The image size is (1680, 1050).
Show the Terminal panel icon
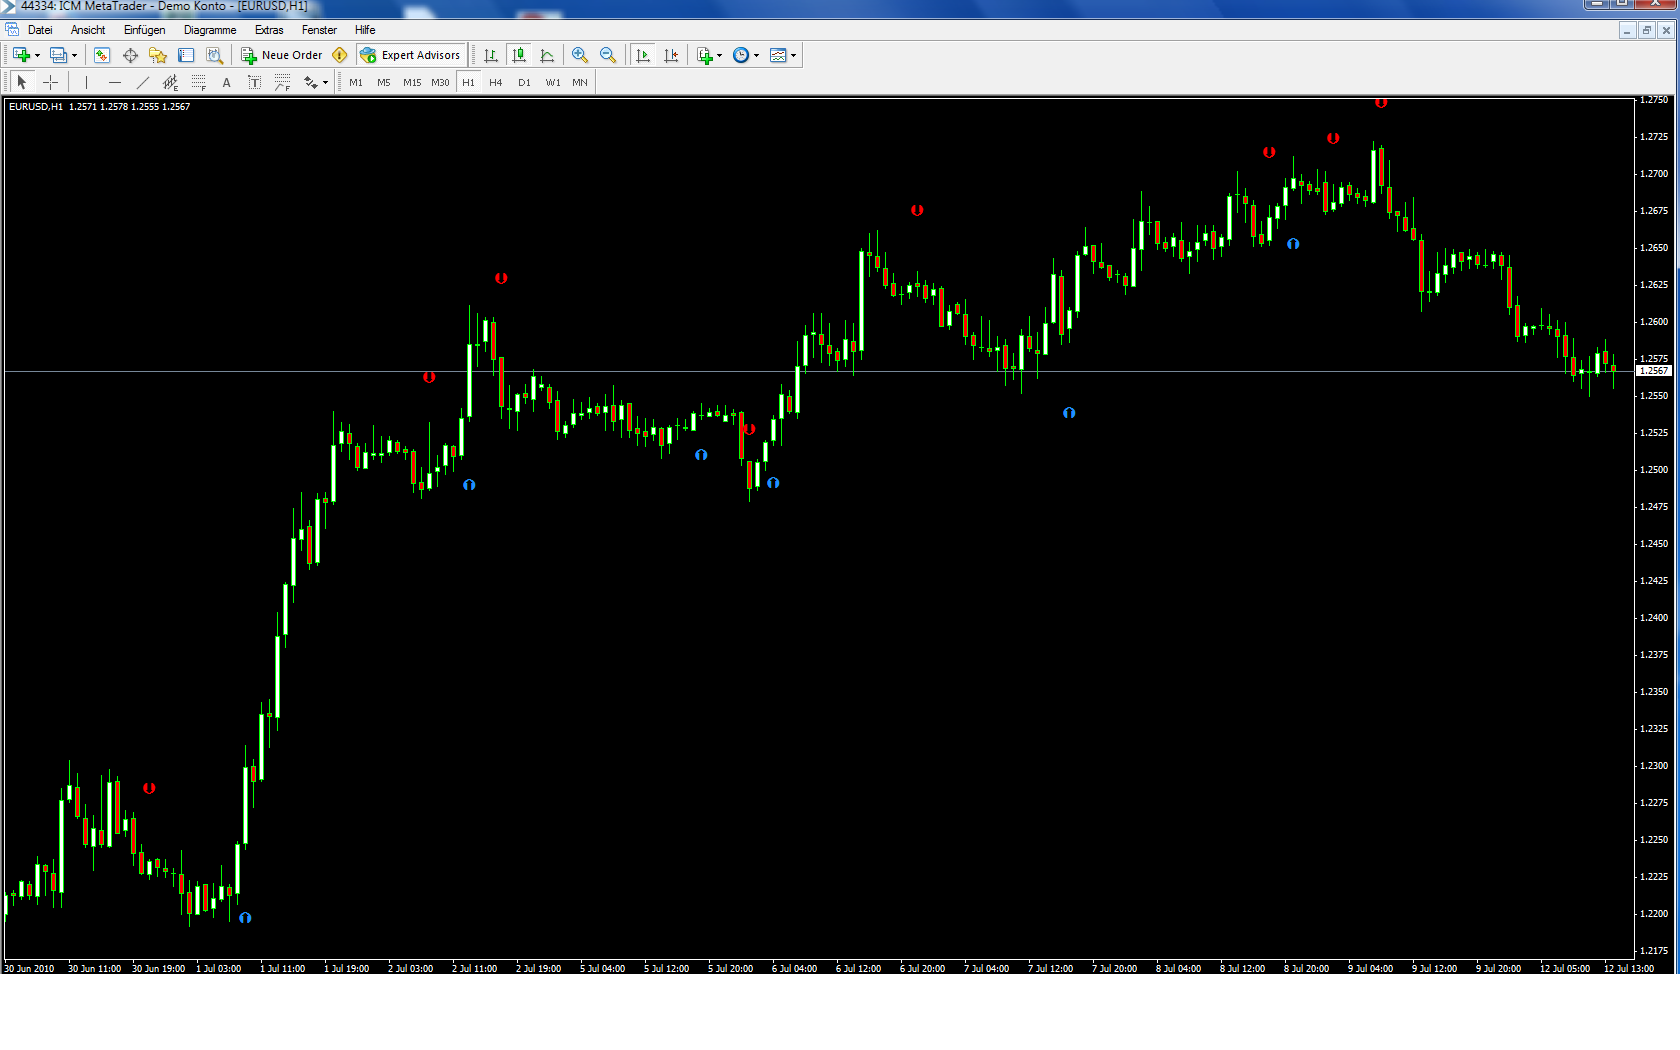coord(186,55)
